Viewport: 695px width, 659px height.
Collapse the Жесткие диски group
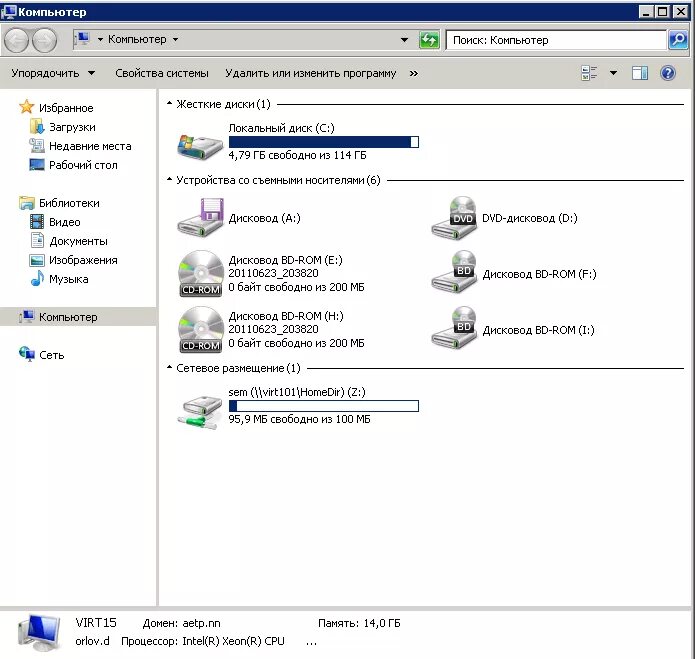[x=169, y=103]
